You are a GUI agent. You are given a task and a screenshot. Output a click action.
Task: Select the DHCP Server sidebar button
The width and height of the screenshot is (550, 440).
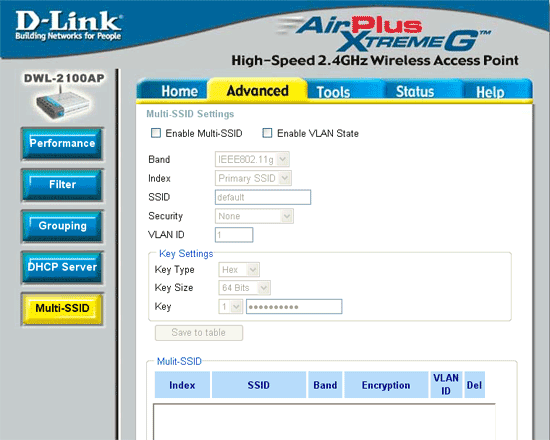62,267
